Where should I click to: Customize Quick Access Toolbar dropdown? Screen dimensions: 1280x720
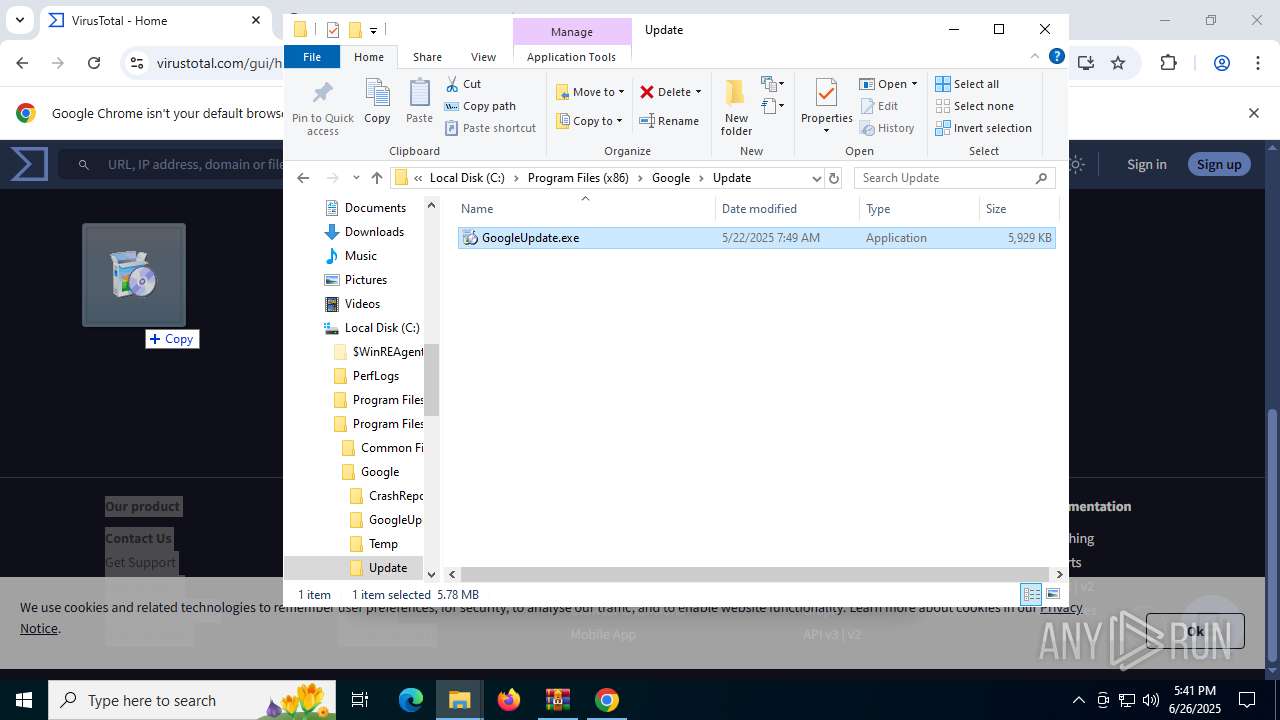pos(373,31)
